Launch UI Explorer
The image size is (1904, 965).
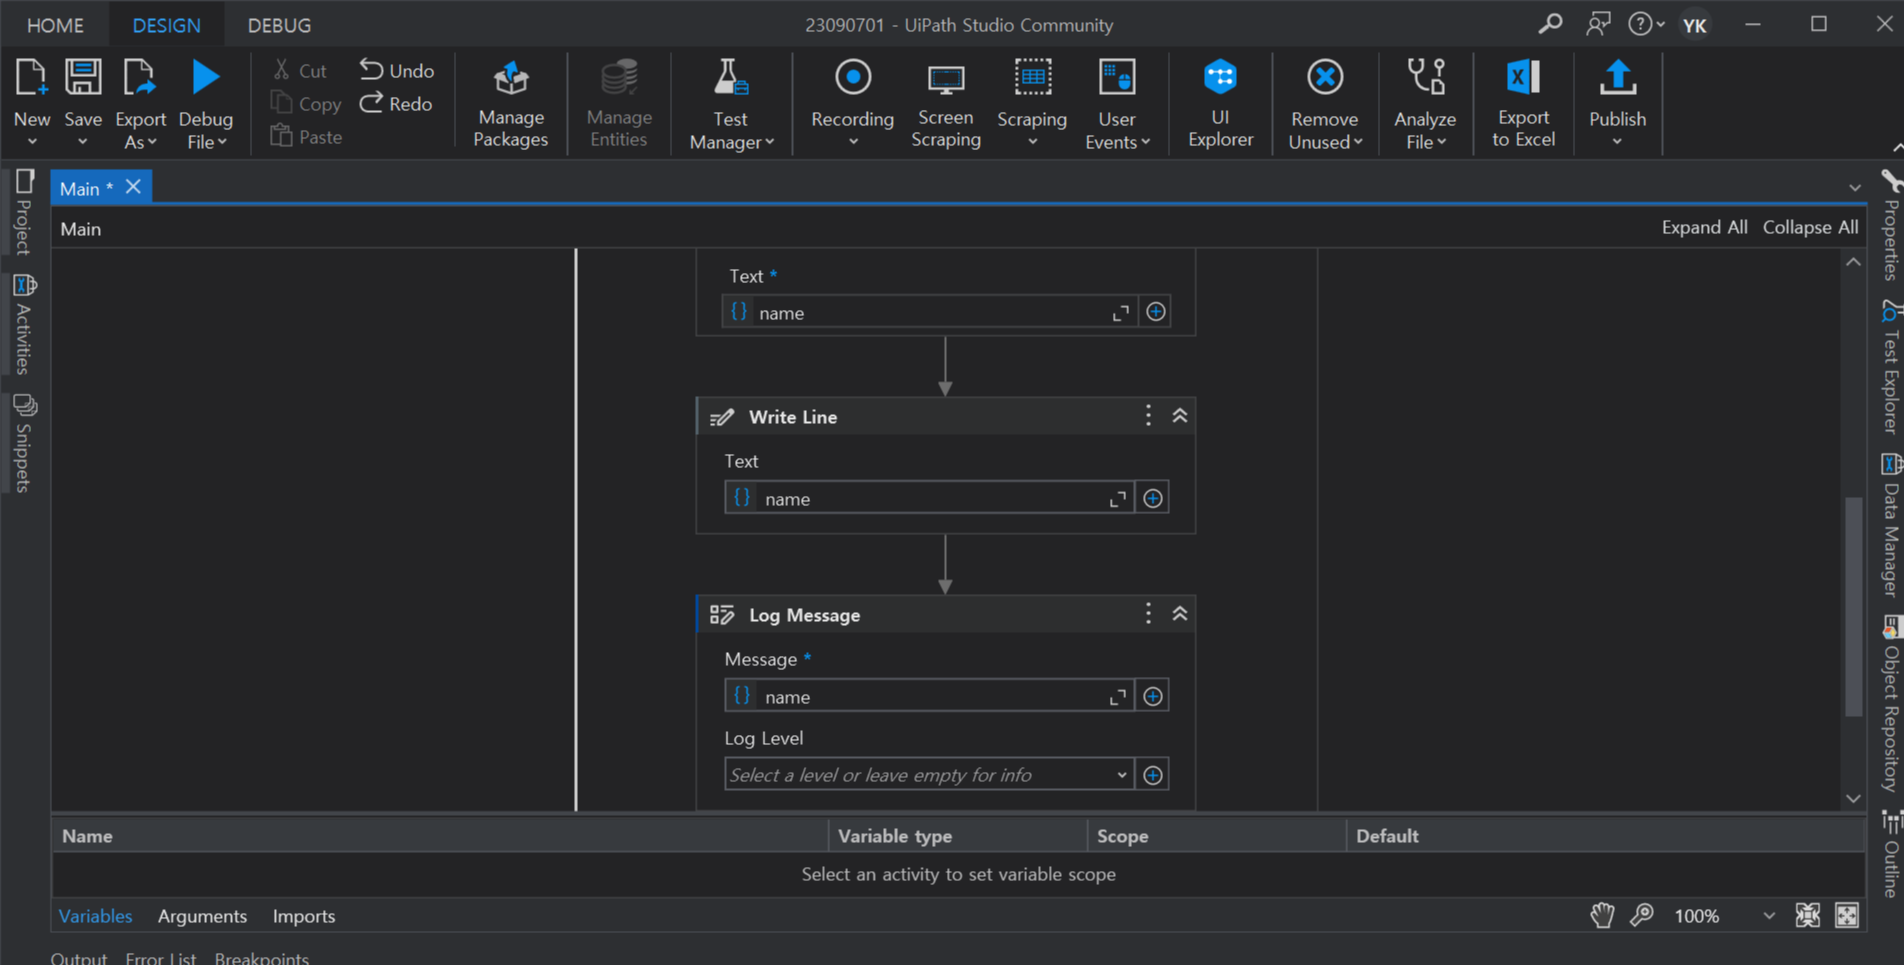(1220, 103)
